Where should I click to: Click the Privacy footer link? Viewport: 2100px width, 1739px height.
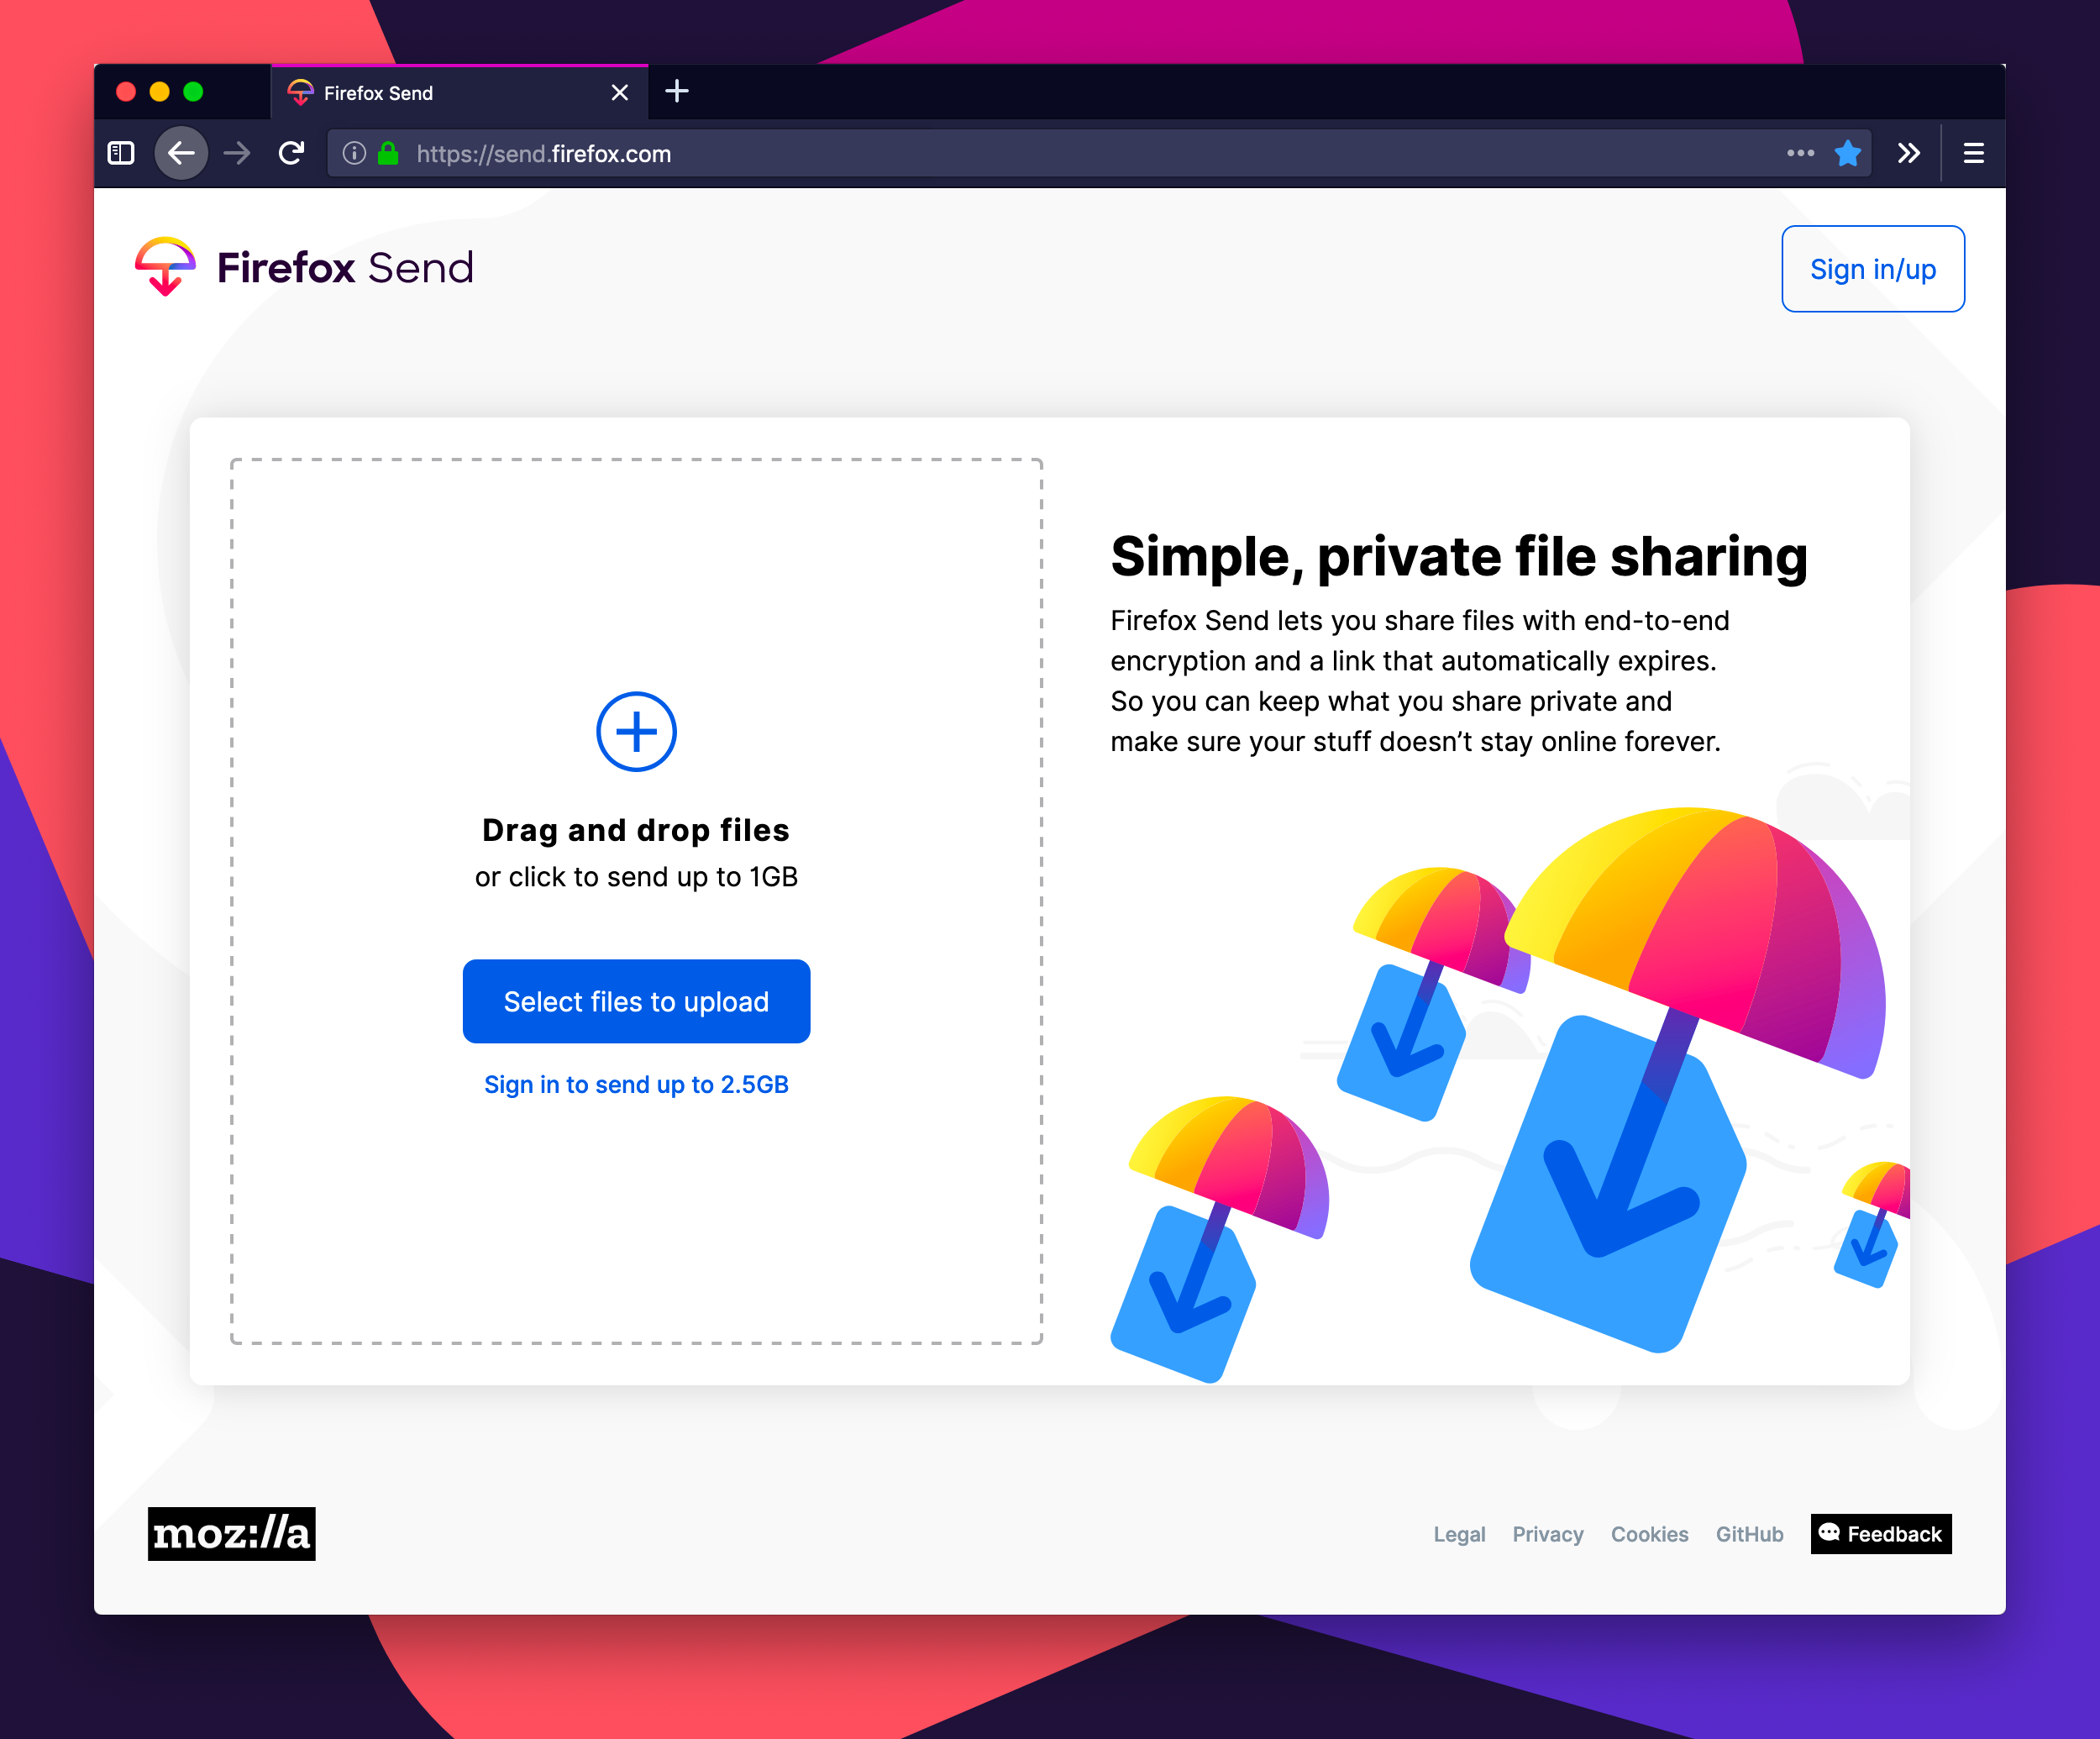(x=1547, y=1535)
